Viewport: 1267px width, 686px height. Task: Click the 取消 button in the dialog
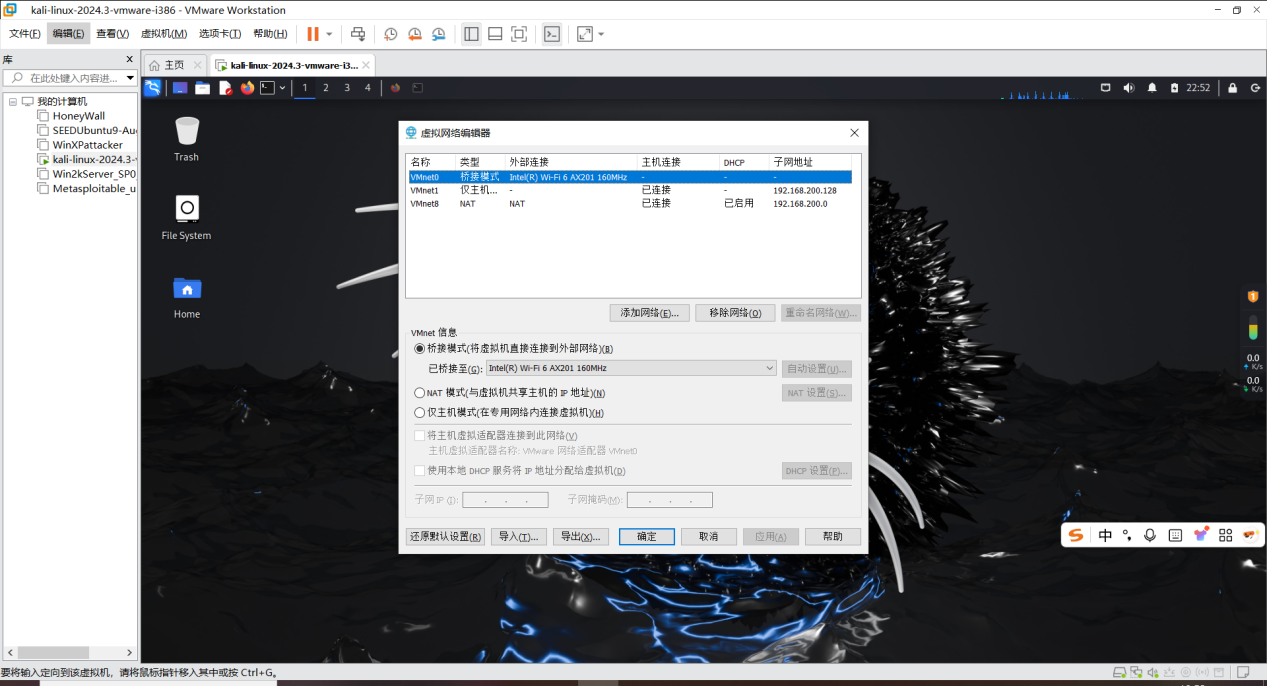pos(709,537)
